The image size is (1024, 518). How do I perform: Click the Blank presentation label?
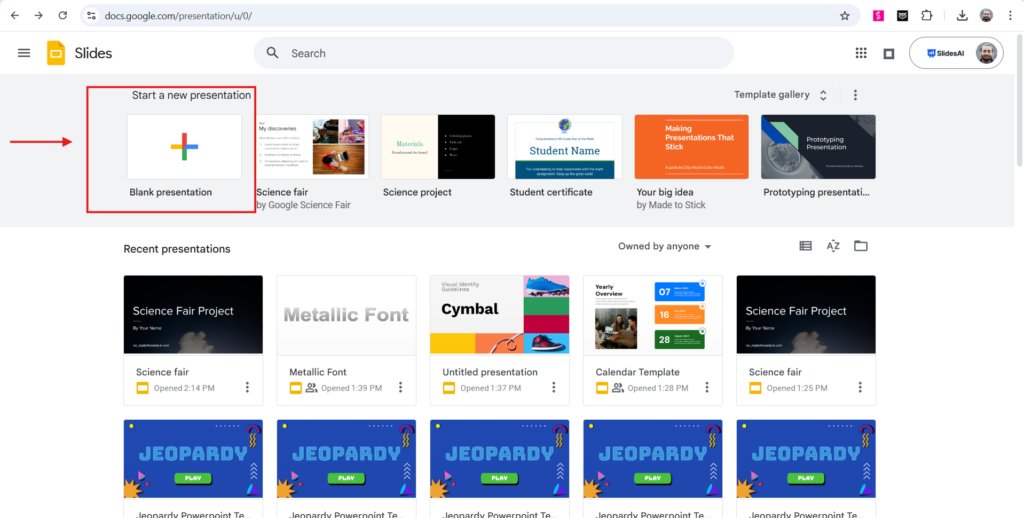tap(170, 192)
